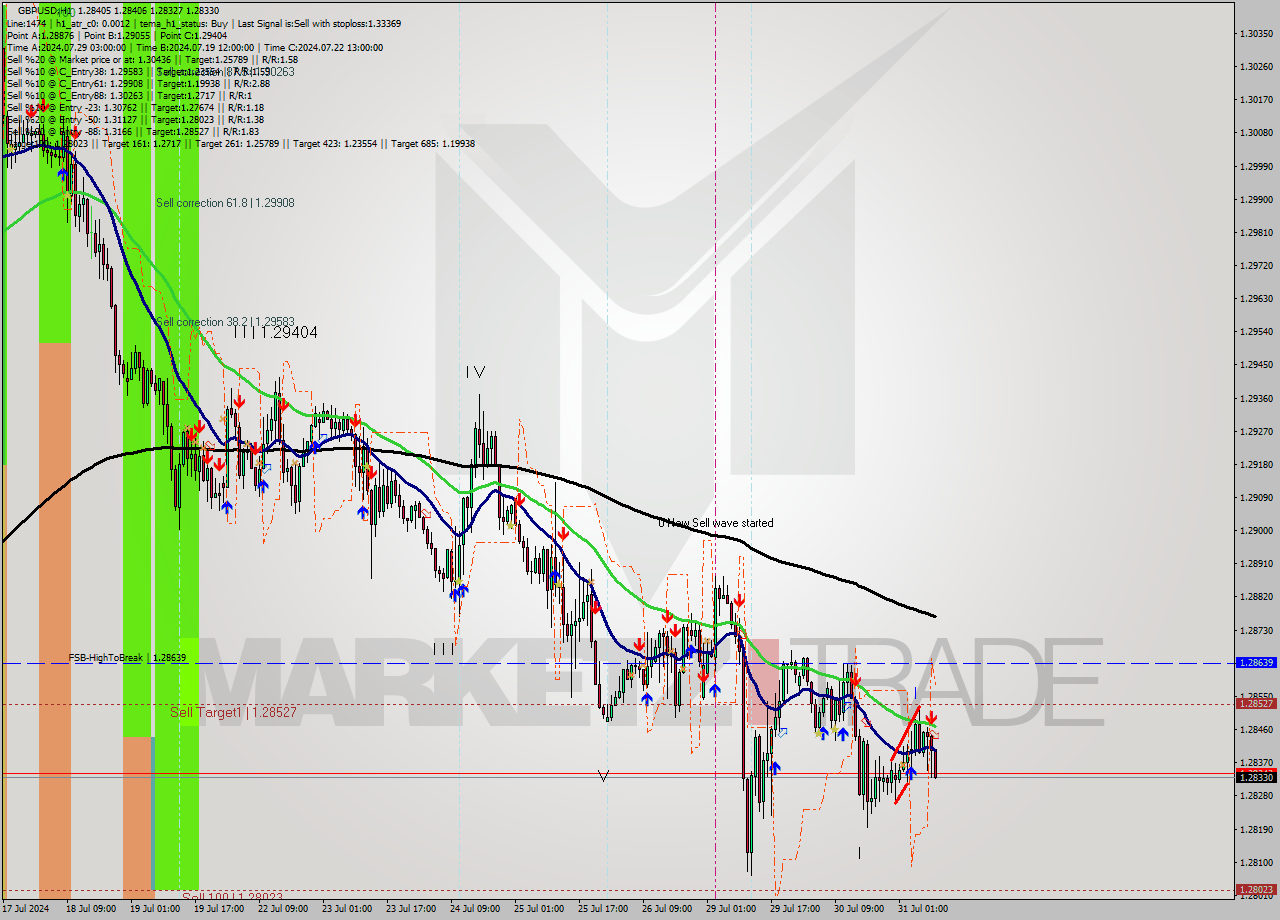Click the '19 Jul 17:00' time label
The width and height of the screenshot is (1280, 920).
[x=219, y=909]
